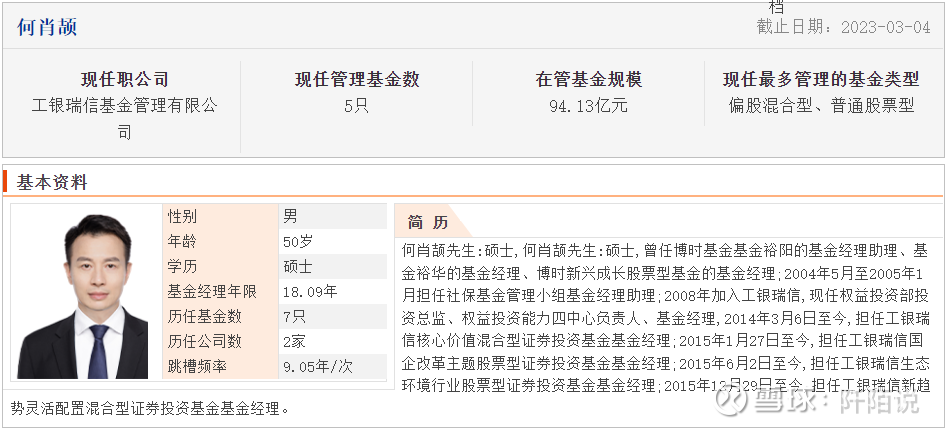Image resolution: width=947 pixels, height=430 pixels.
Task: Click the 9.05年/次 job-hop frequency value
Action: coord(318,366)
